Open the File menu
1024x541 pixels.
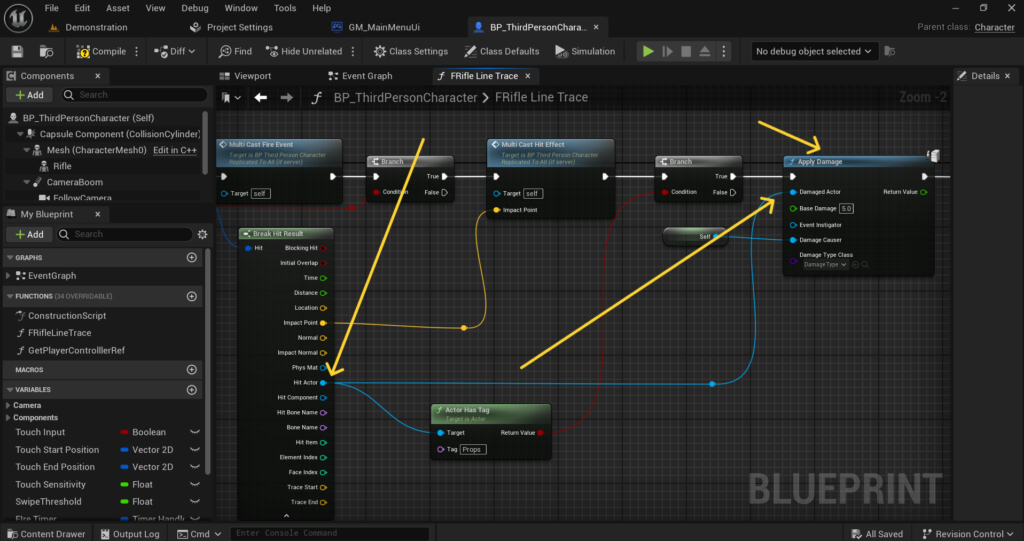52,8
